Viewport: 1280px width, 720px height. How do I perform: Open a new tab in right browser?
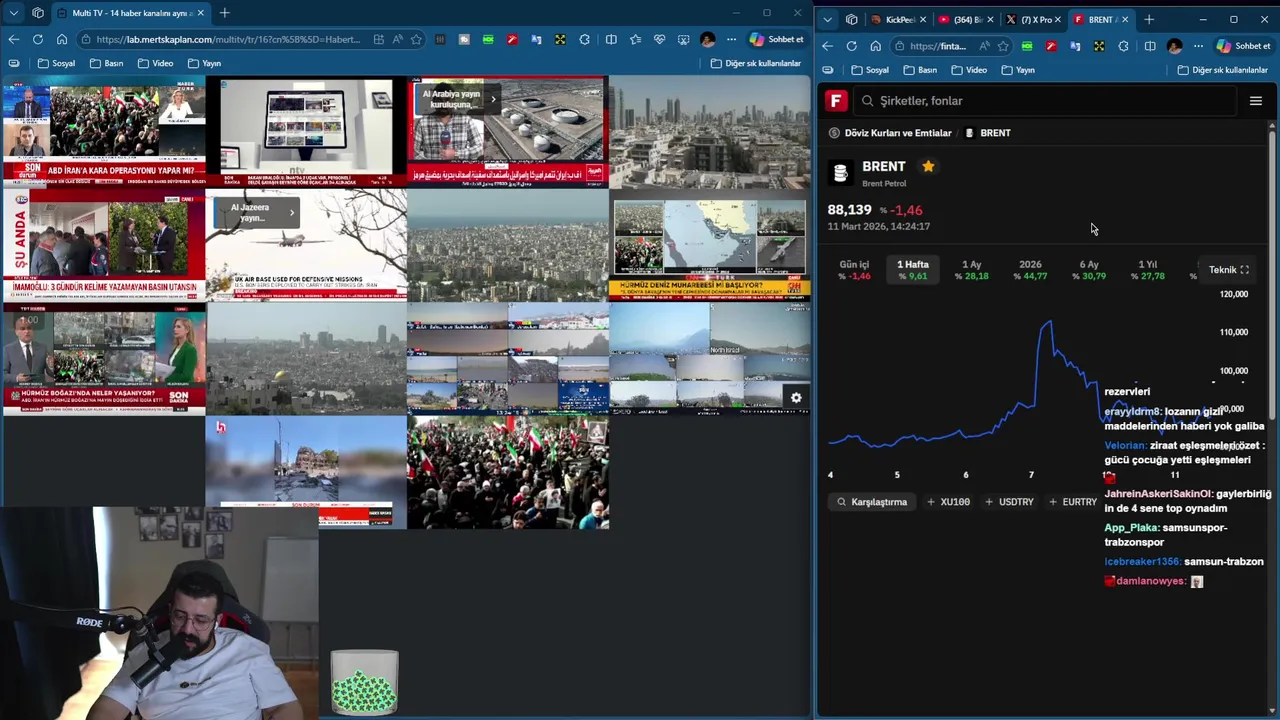pos(1149,19)
